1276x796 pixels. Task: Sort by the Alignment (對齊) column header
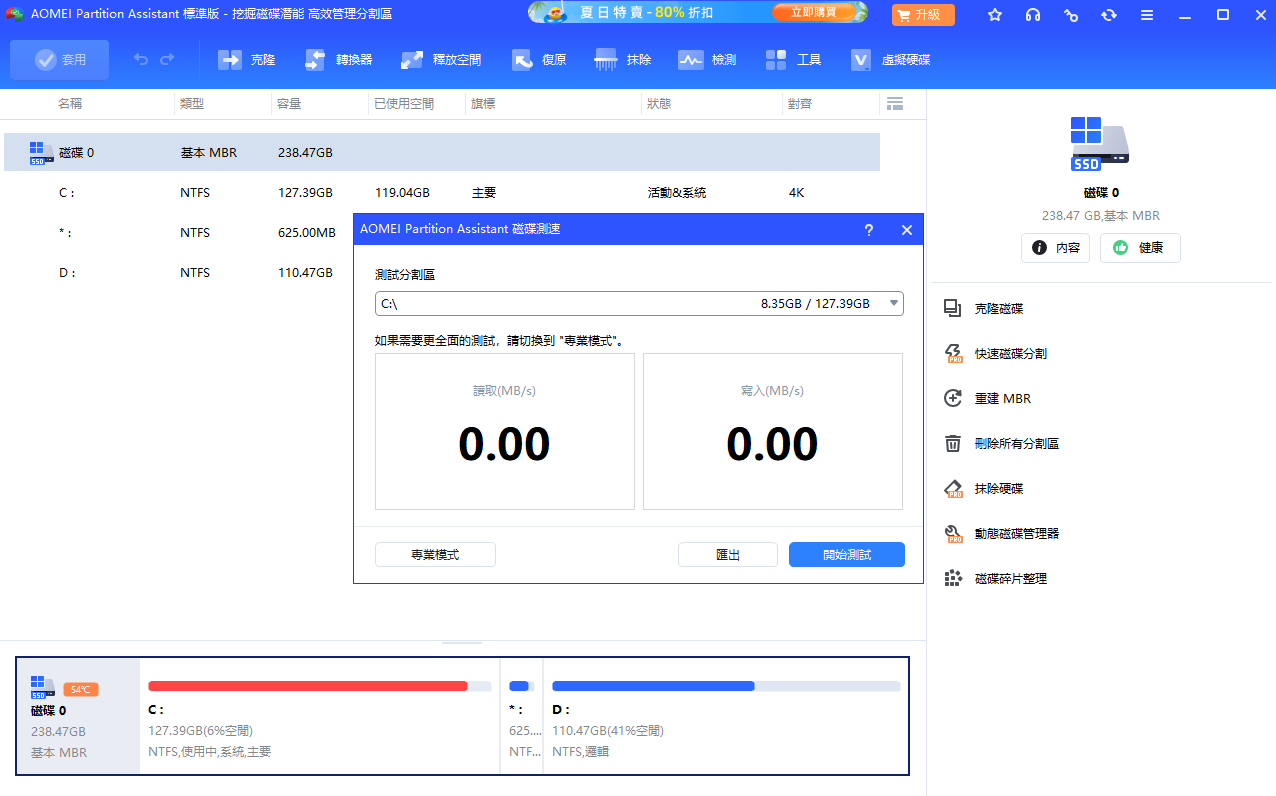(800, 104)
